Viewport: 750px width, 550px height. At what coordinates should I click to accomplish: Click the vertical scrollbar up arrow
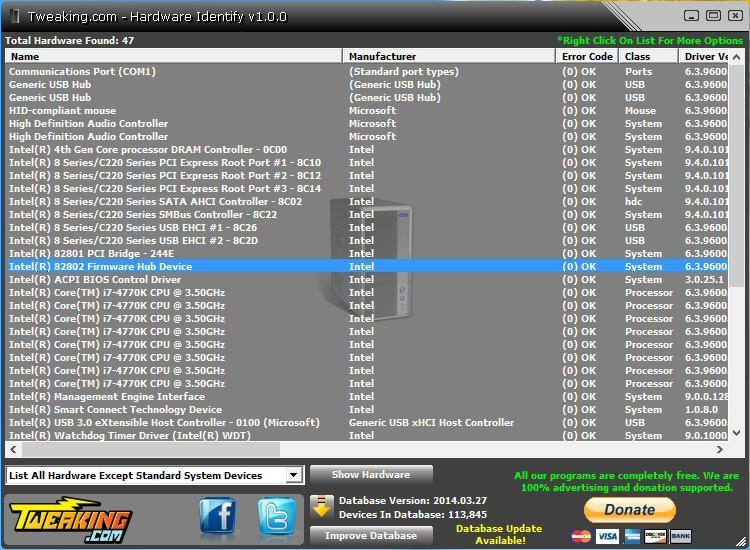pos(737,57)
